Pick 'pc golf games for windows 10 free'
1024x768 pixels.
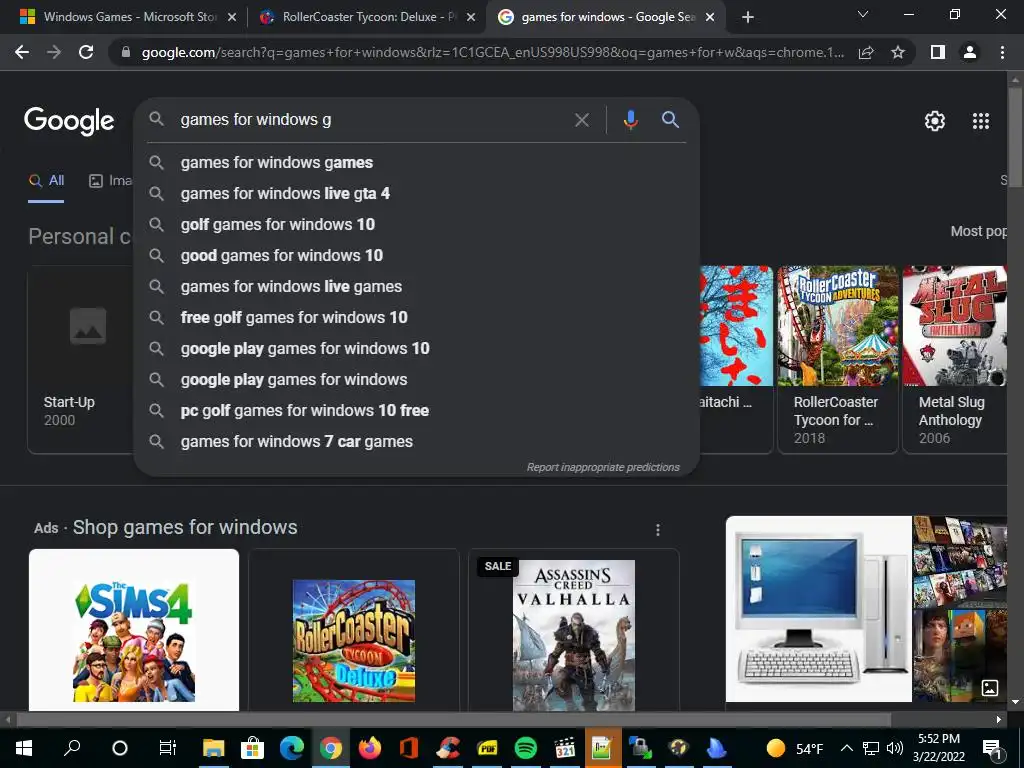[x=417, y=411]
